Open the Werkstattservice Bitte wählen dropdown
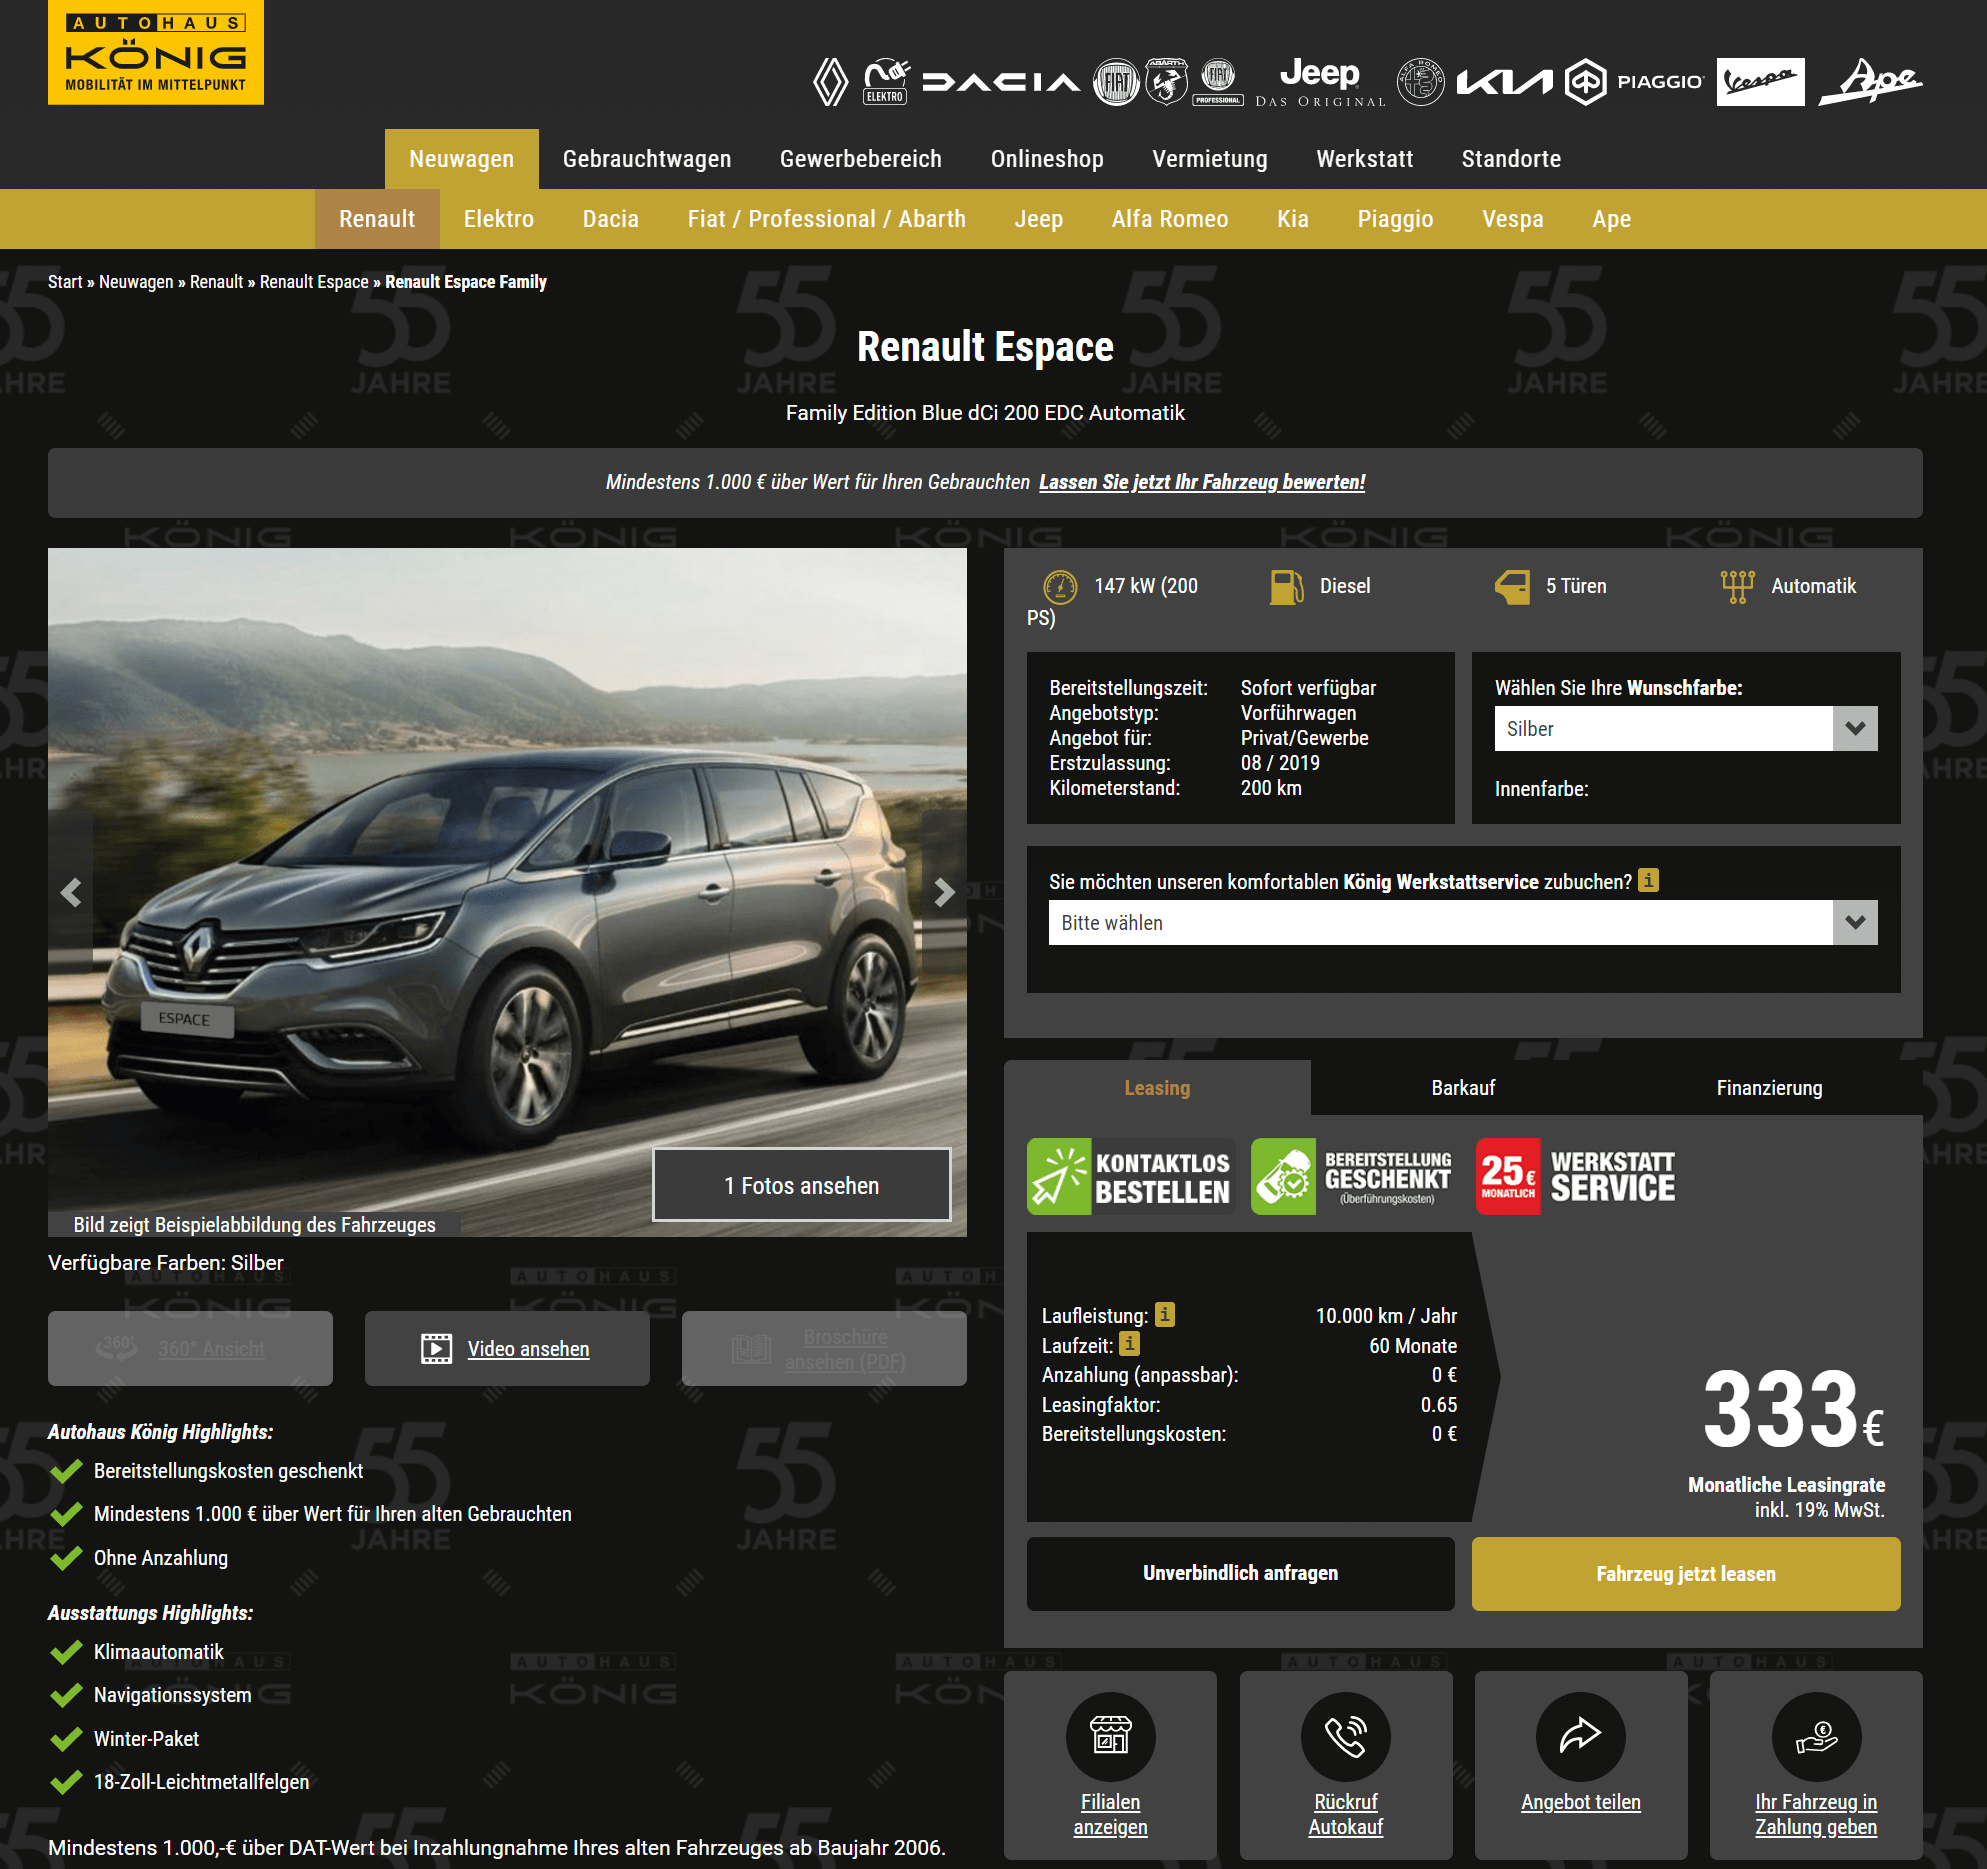Screen dimensions: 1987x1869 [1463, 923]
